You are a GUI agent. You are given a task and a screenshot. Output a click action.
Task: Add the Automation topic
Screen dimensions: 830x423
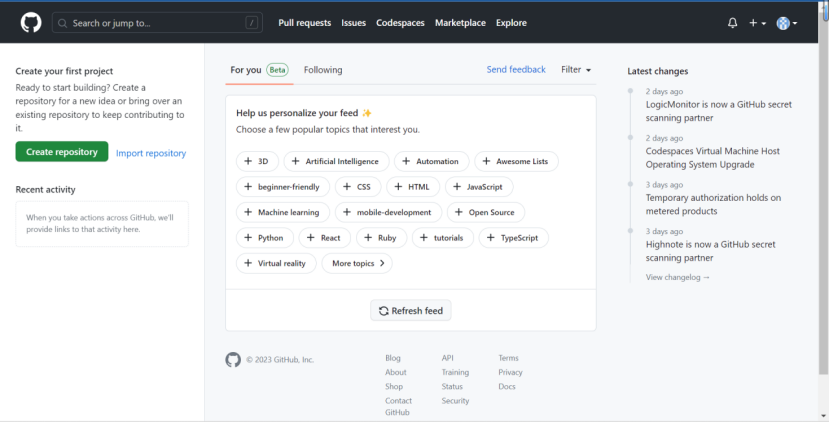click(431, 161)
